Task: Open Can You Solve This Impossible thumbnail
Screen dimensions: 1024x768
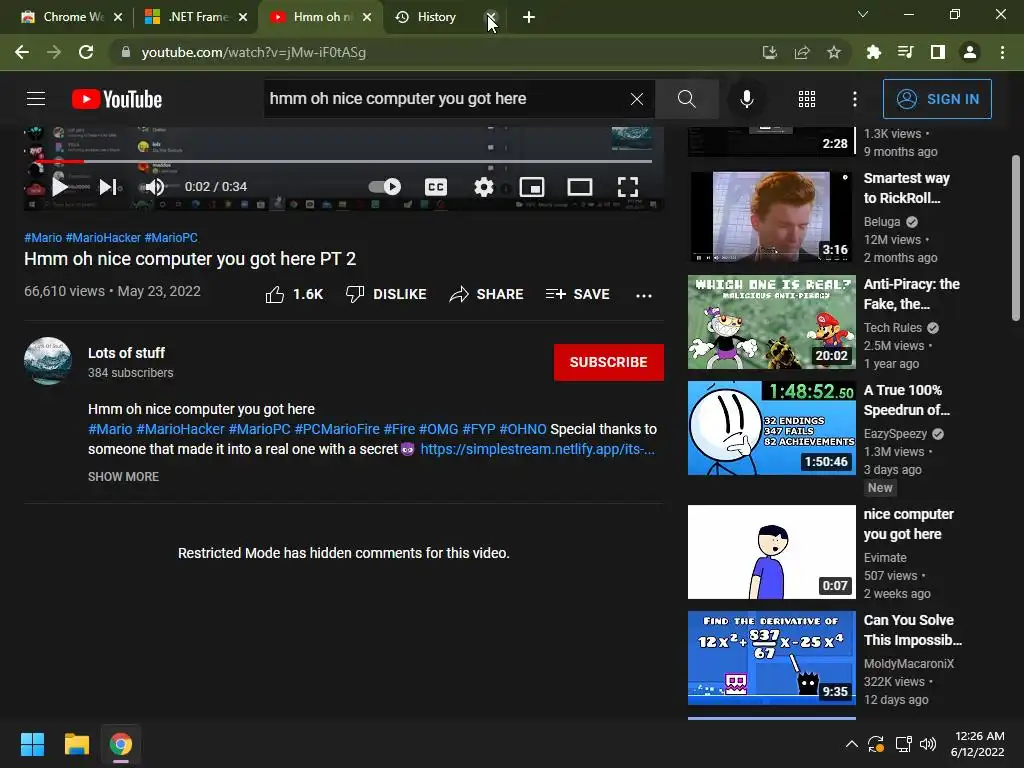Action: (771, 658)
